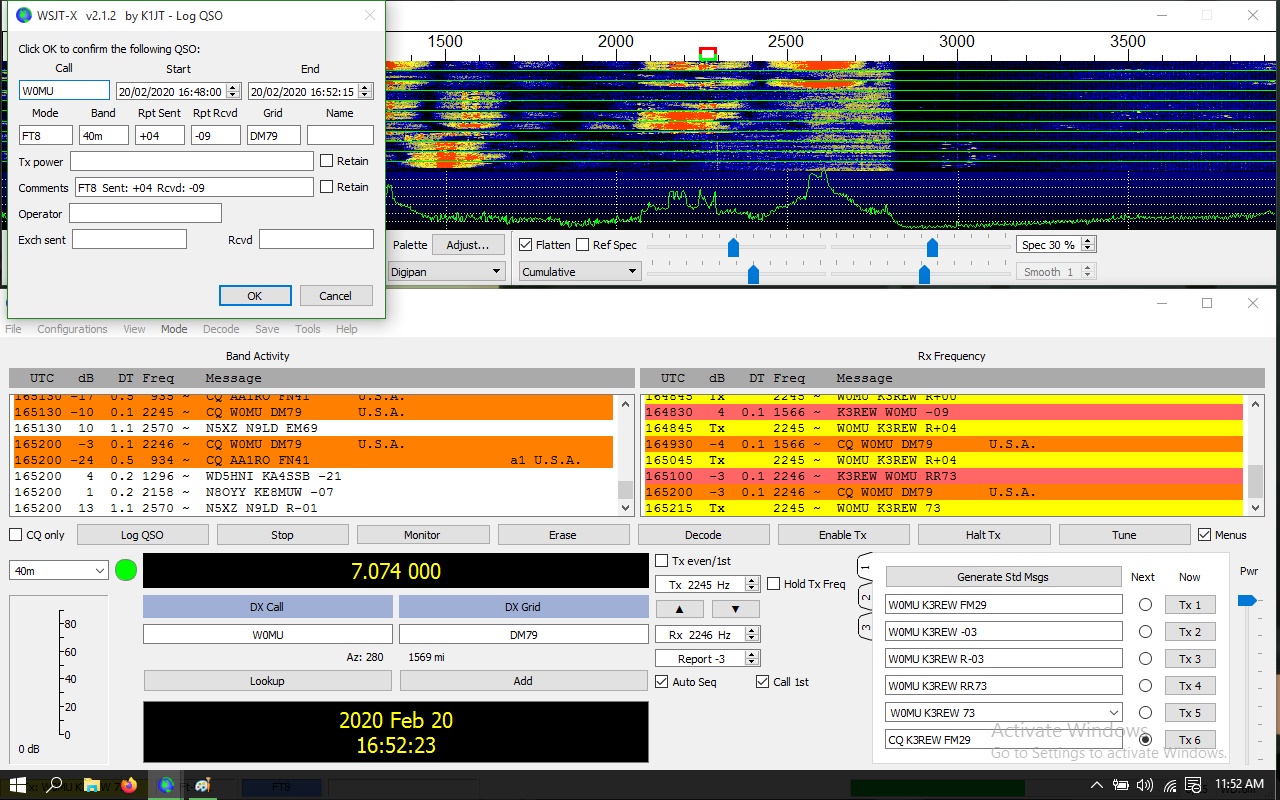Open the Windows Start menu
Viewport: 1280px width, 800px height.
coord(18,785)
